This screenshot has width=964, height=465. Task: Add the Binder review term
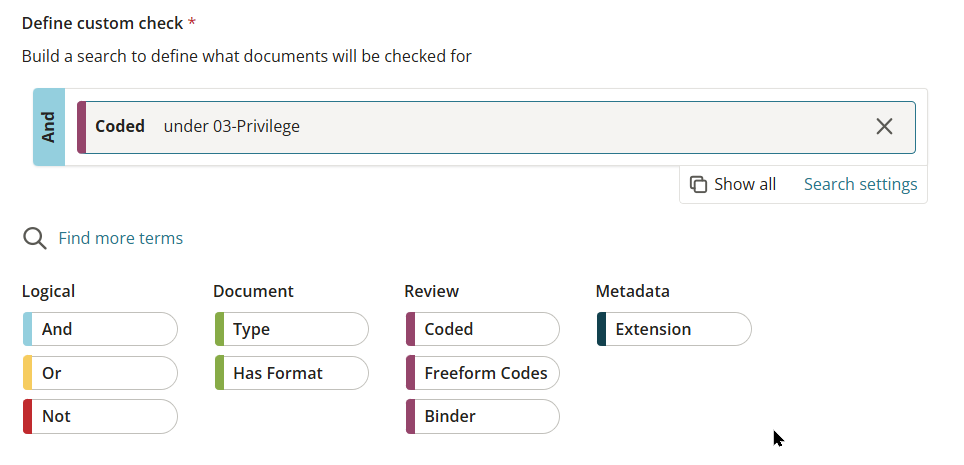pyautogui.click(x=483, y=416)
